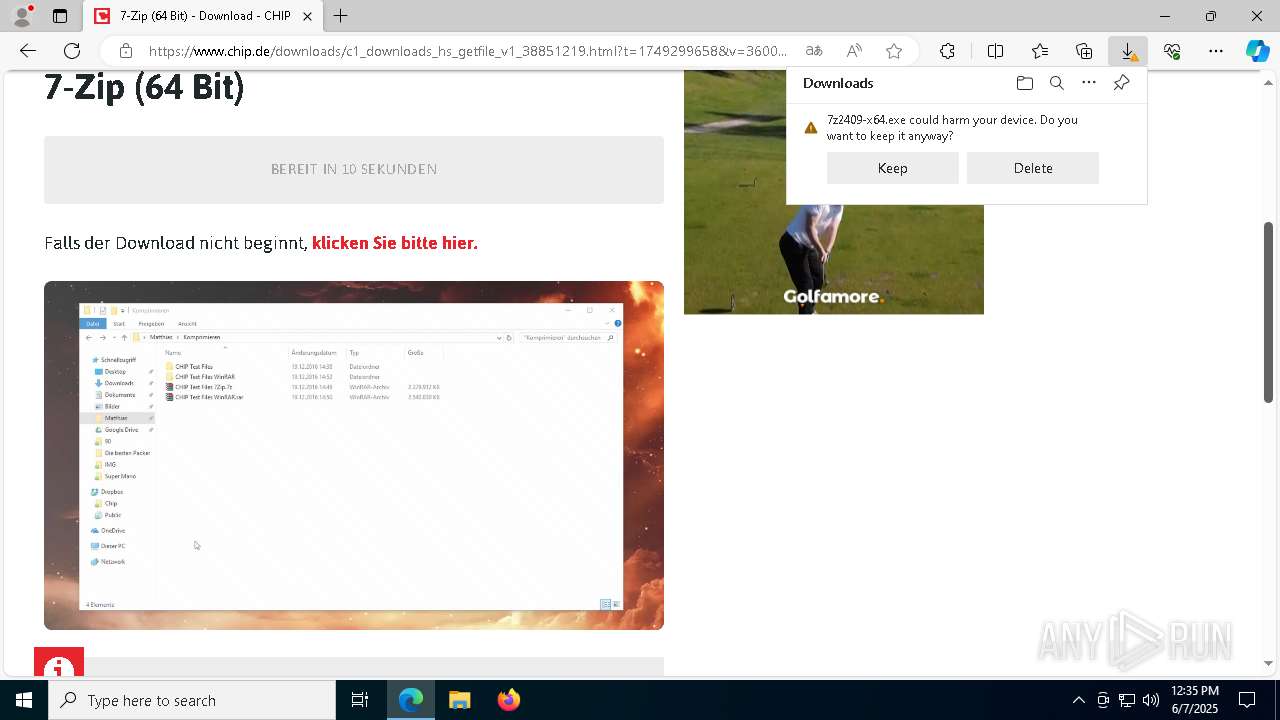Click the Golfamore advertisement

(834, 260)
